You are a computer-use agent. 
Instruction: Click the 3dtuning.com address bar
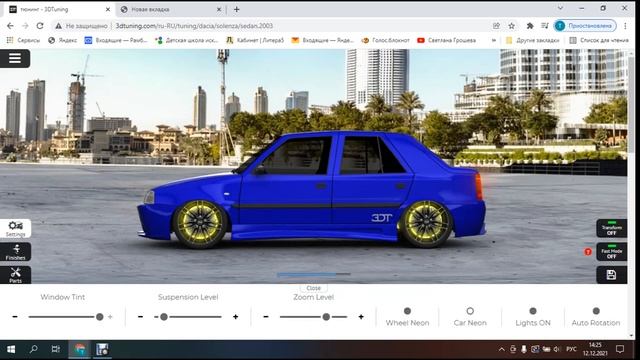[x=194, y=26]
